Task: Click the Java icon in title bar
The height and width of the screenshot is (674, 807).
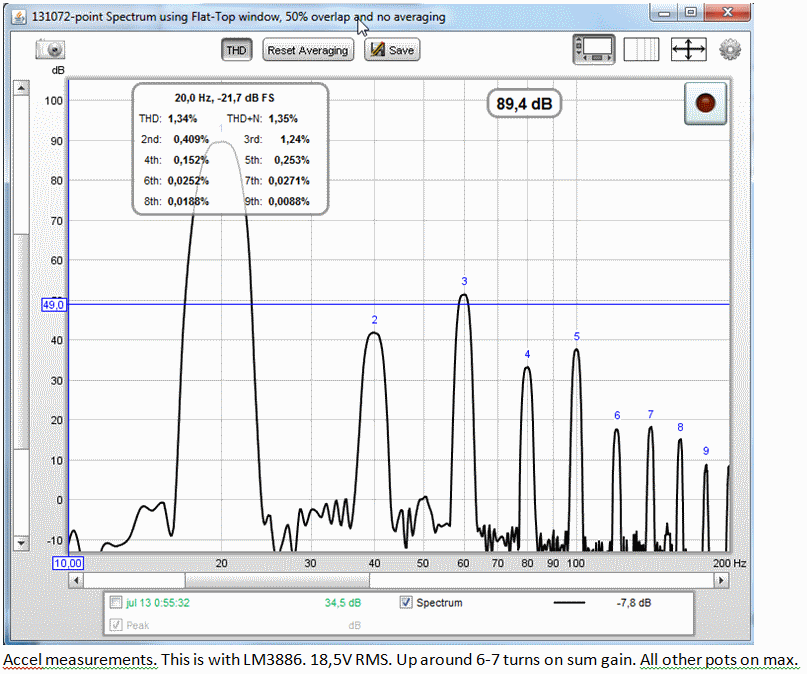Action: tap(19, 17)
